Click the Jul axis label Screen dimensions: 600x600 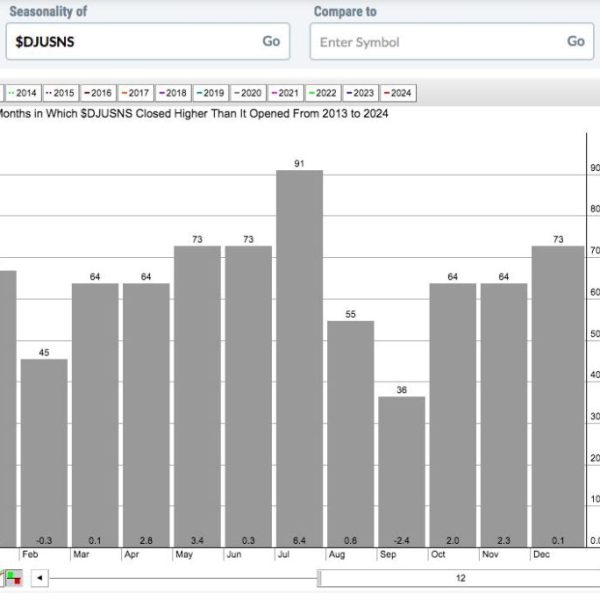[284, 554]
